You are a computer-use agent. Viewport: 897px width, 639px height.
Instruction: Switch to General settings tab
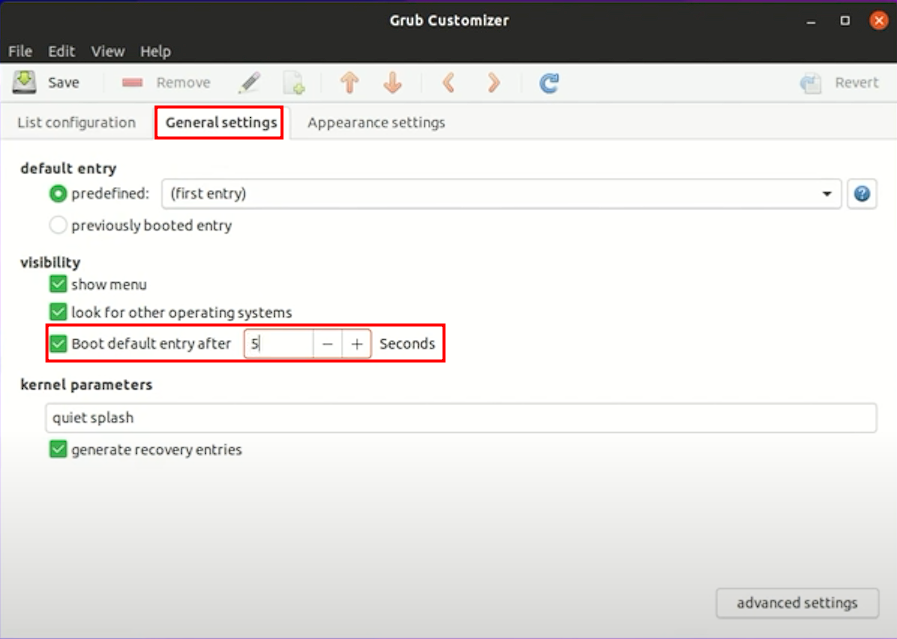221,122
